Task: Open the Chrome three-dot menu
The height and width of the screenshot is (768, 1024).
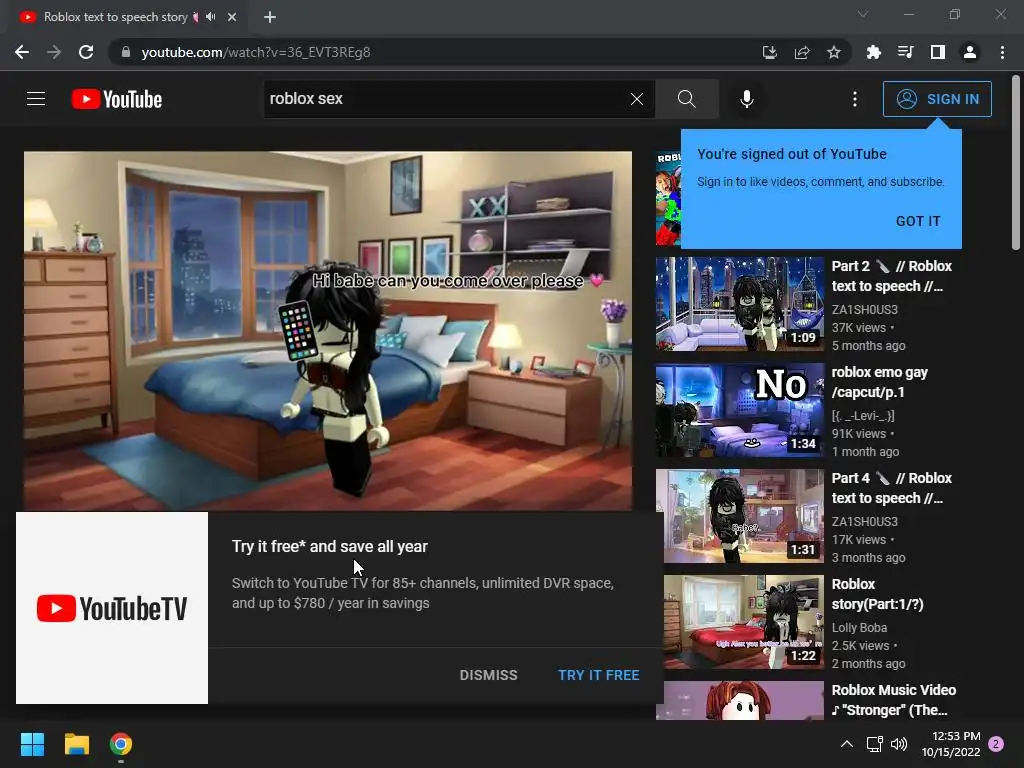Action: tap(1002, 52)
